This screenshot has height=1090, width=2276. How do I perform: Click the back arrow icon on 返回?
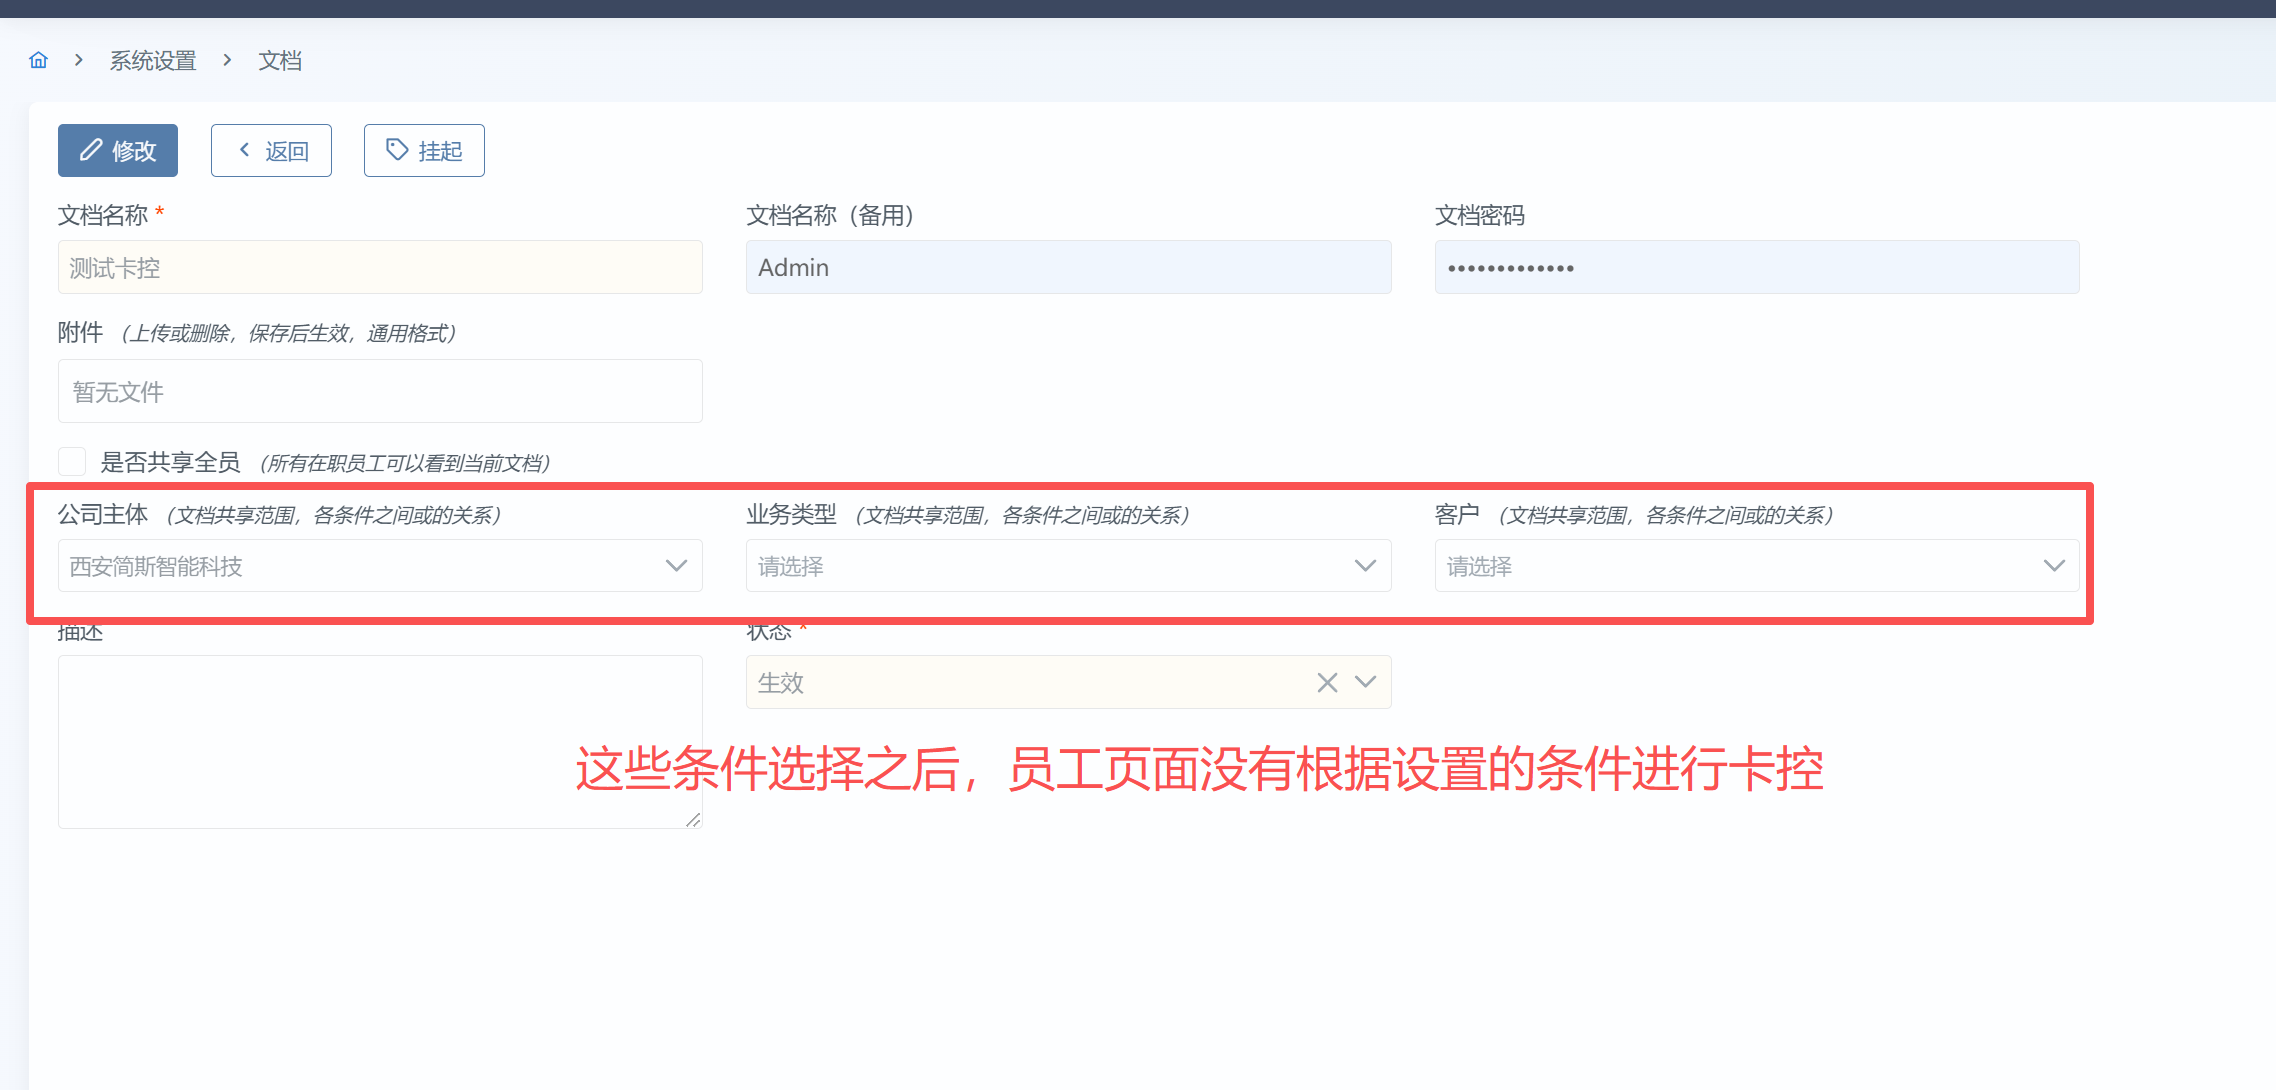244,150
